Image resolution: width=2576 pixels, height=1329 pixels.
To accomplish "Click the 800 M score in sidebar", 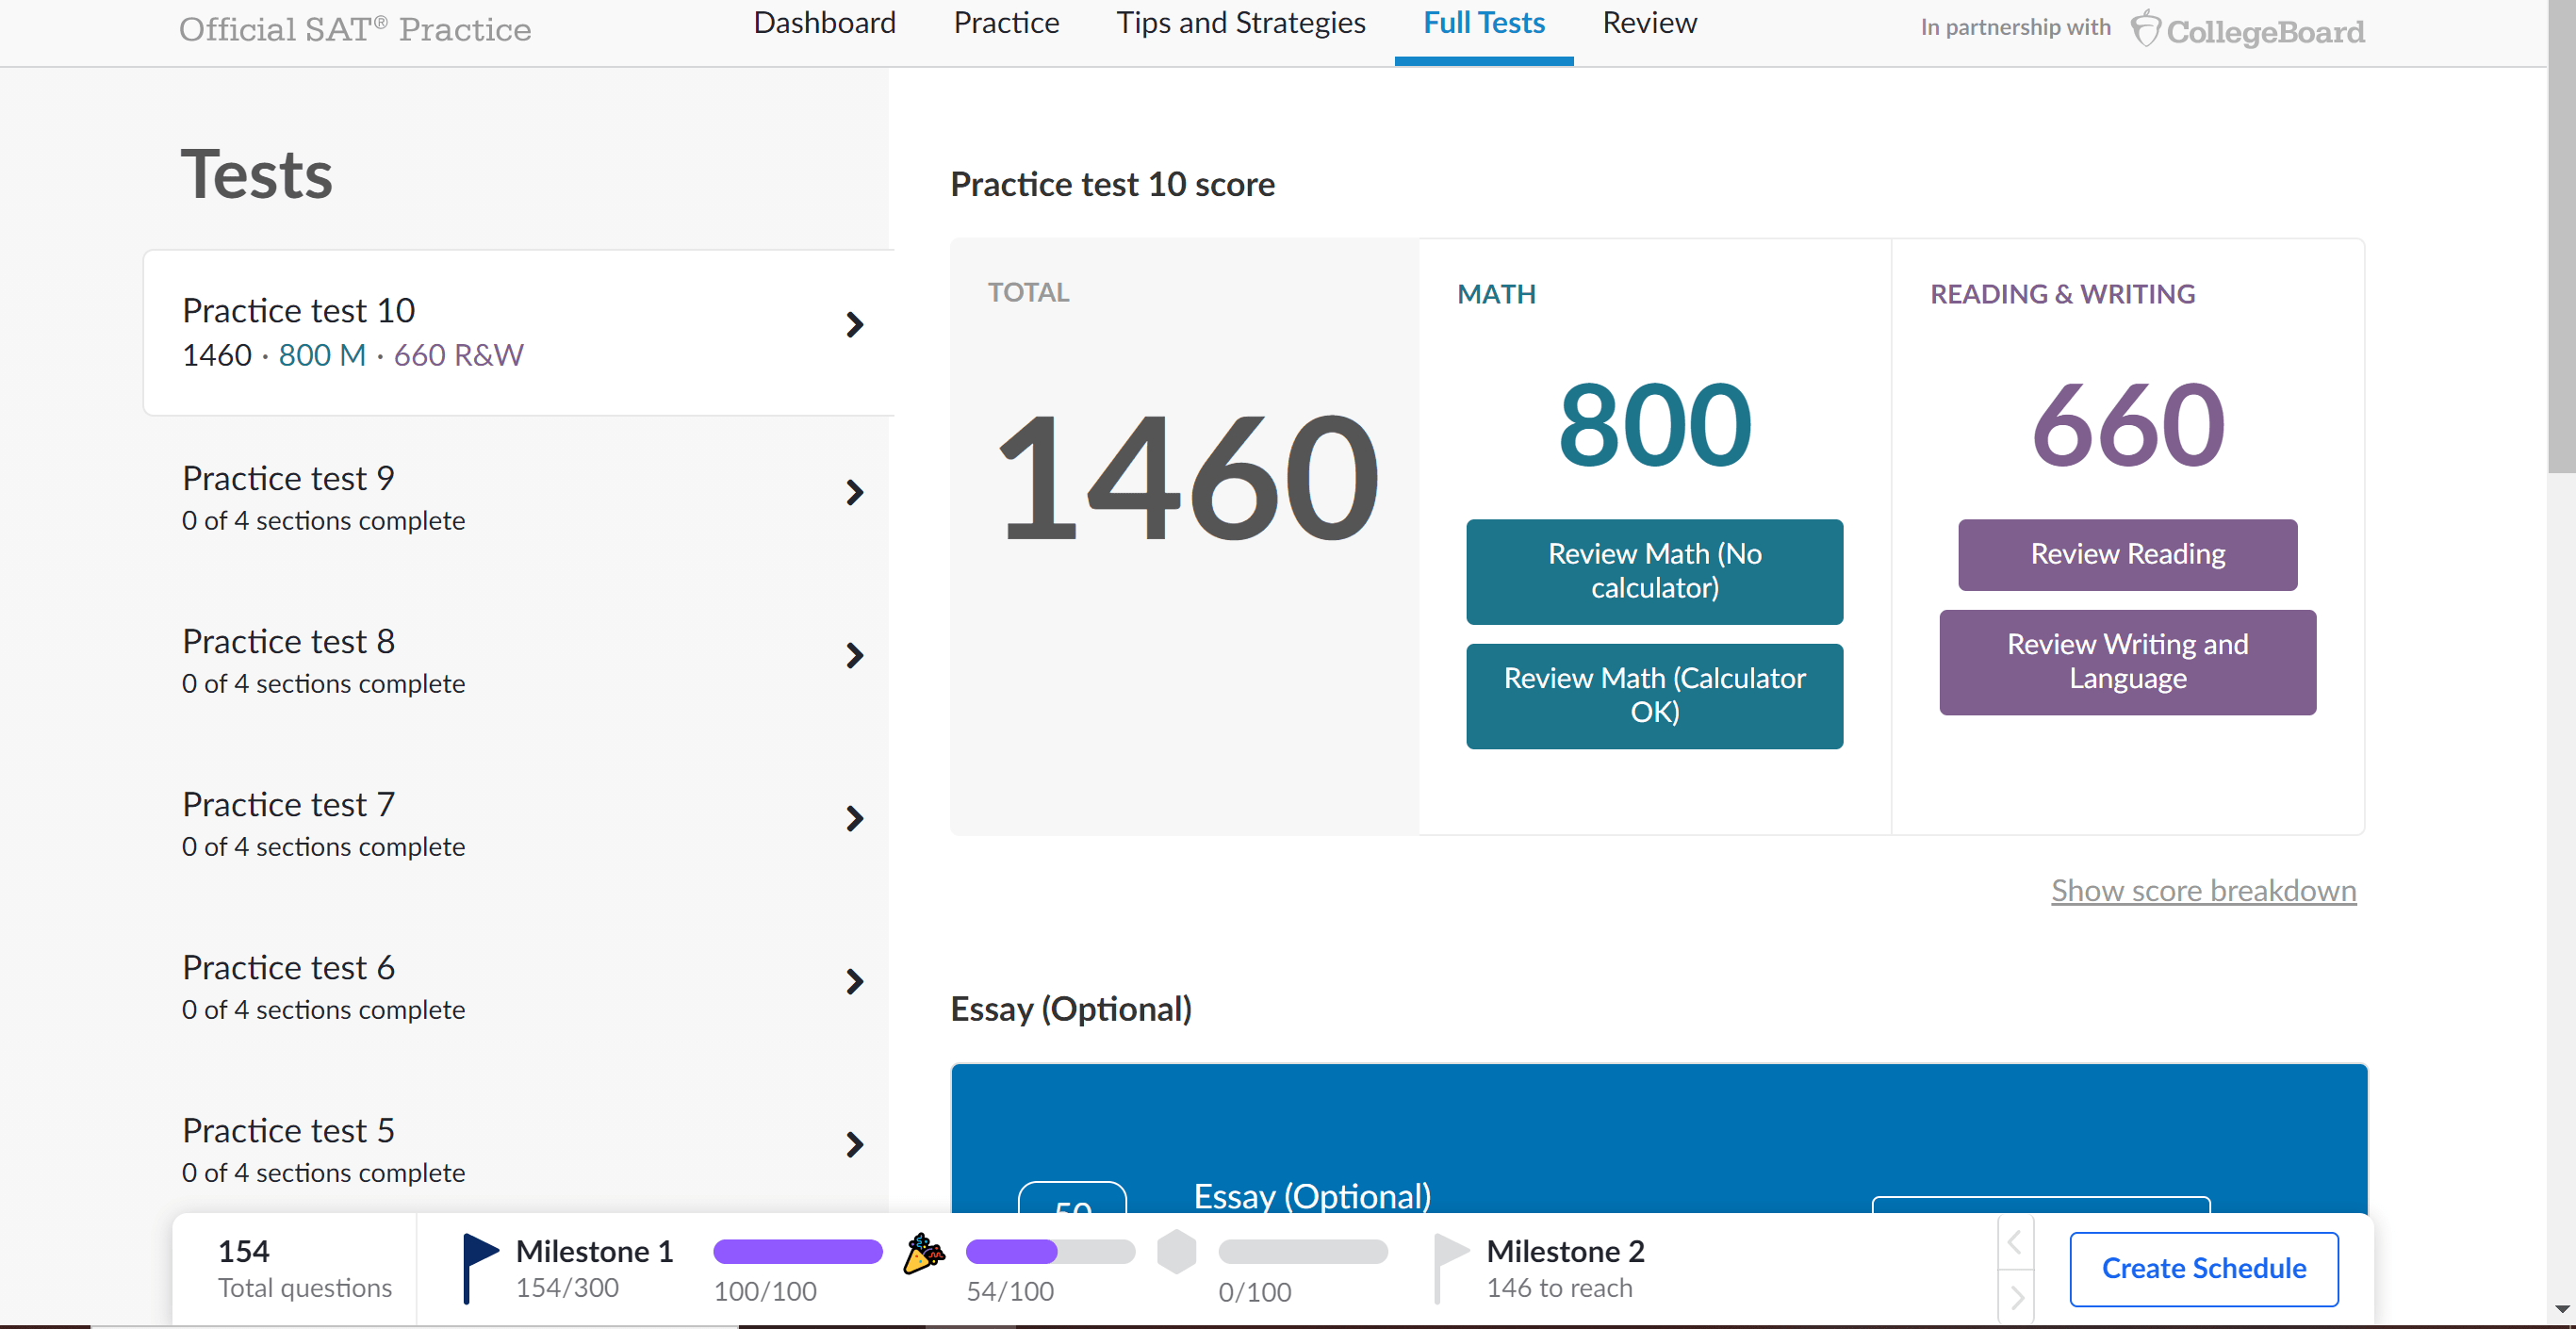I will pos(322,355).
